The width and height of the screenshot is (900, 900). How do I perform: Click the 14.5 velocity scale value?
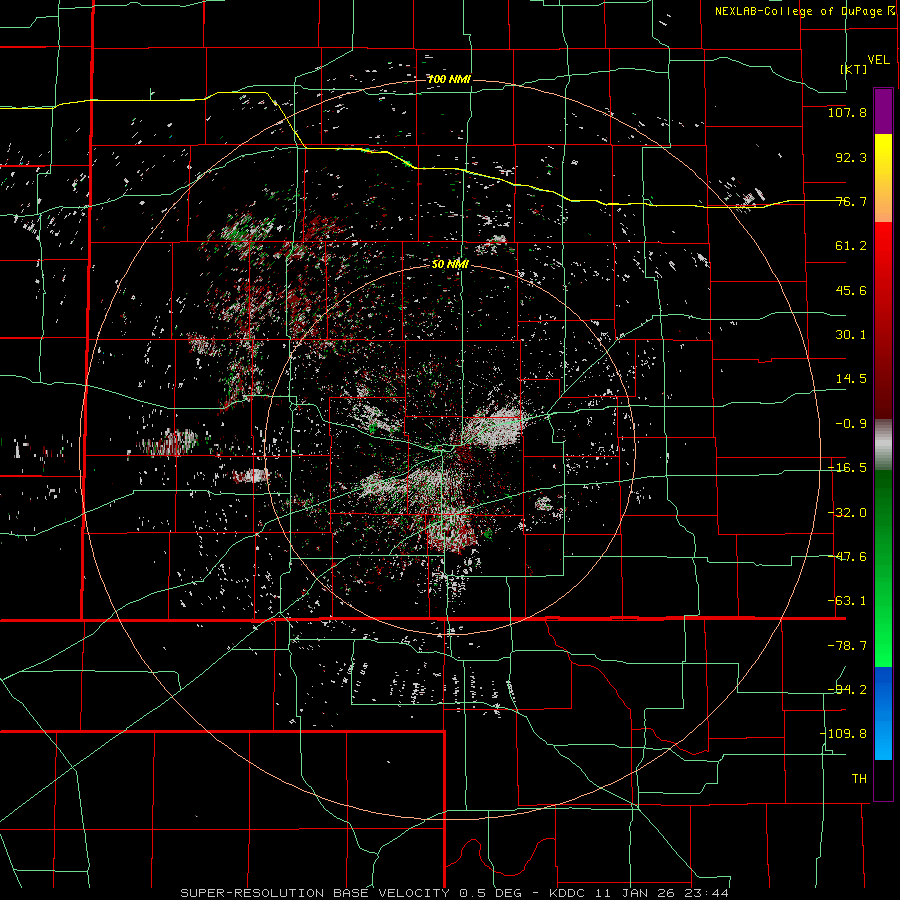tap(851, 379)
